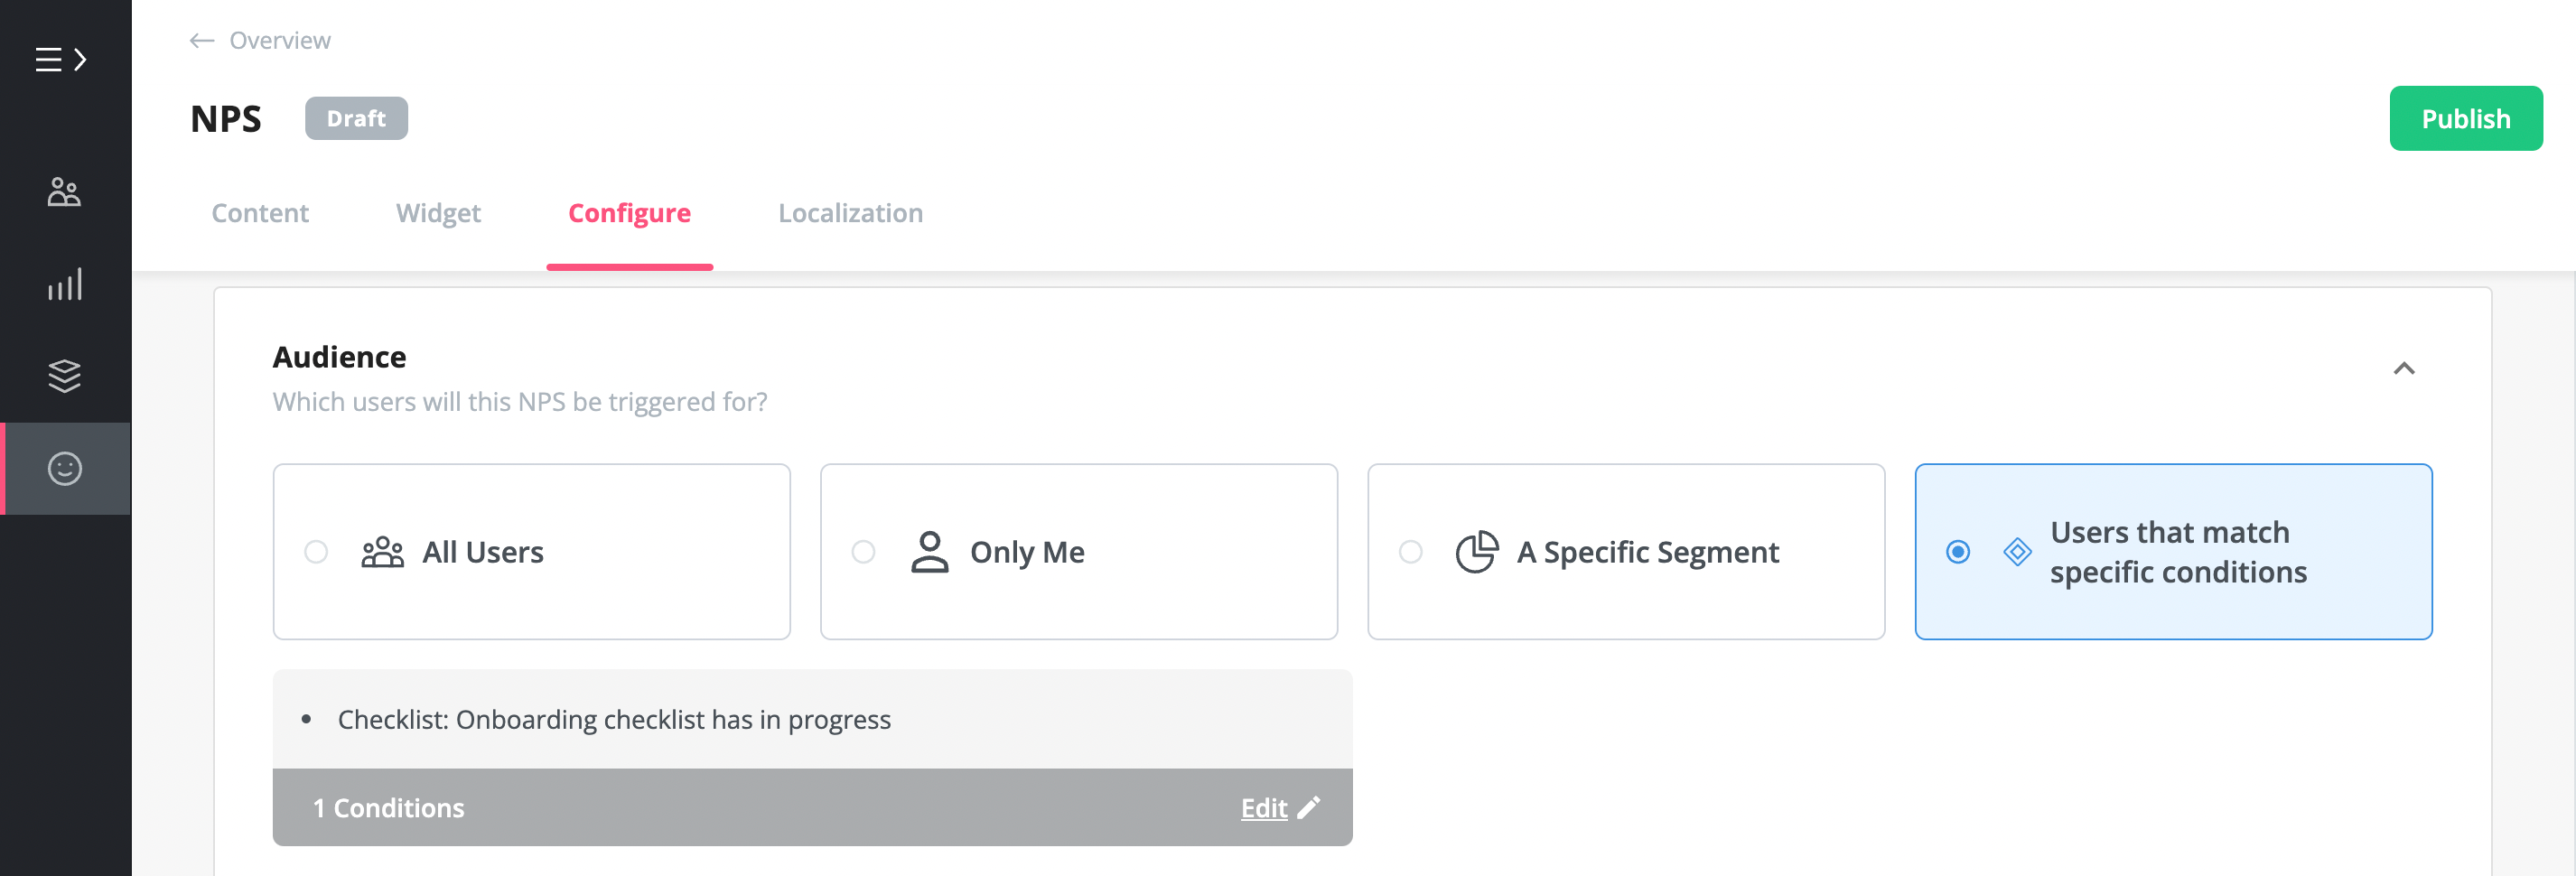Click the back arrow next to Overview
The width and height of the screenshot is (2576, 876).
pos(202,41)
